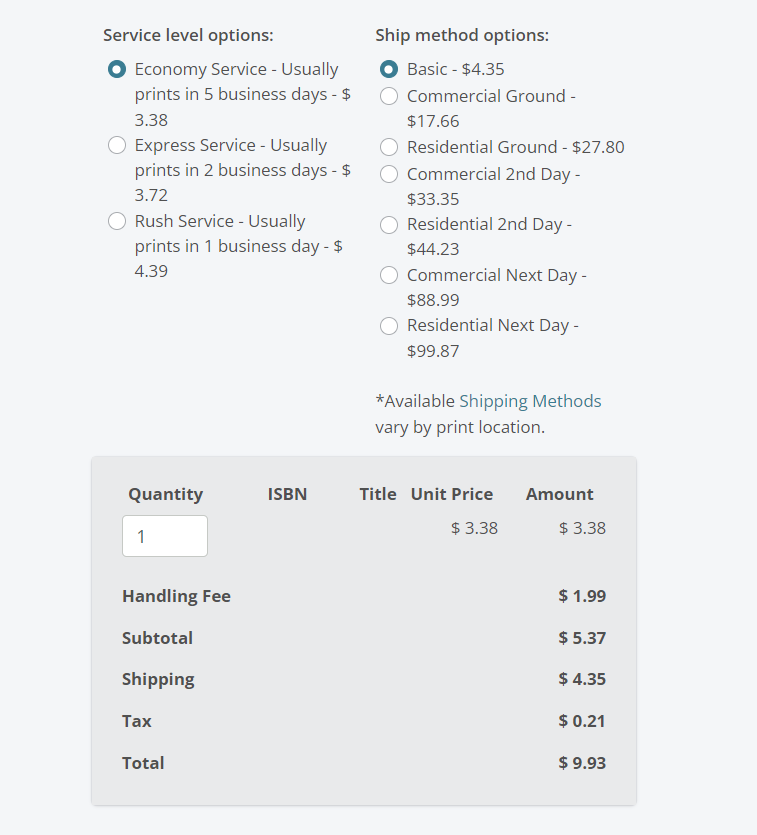Viewport: 757px width, 835px height.
Task: Select the Economy Service option
Action: click(116, 70)
